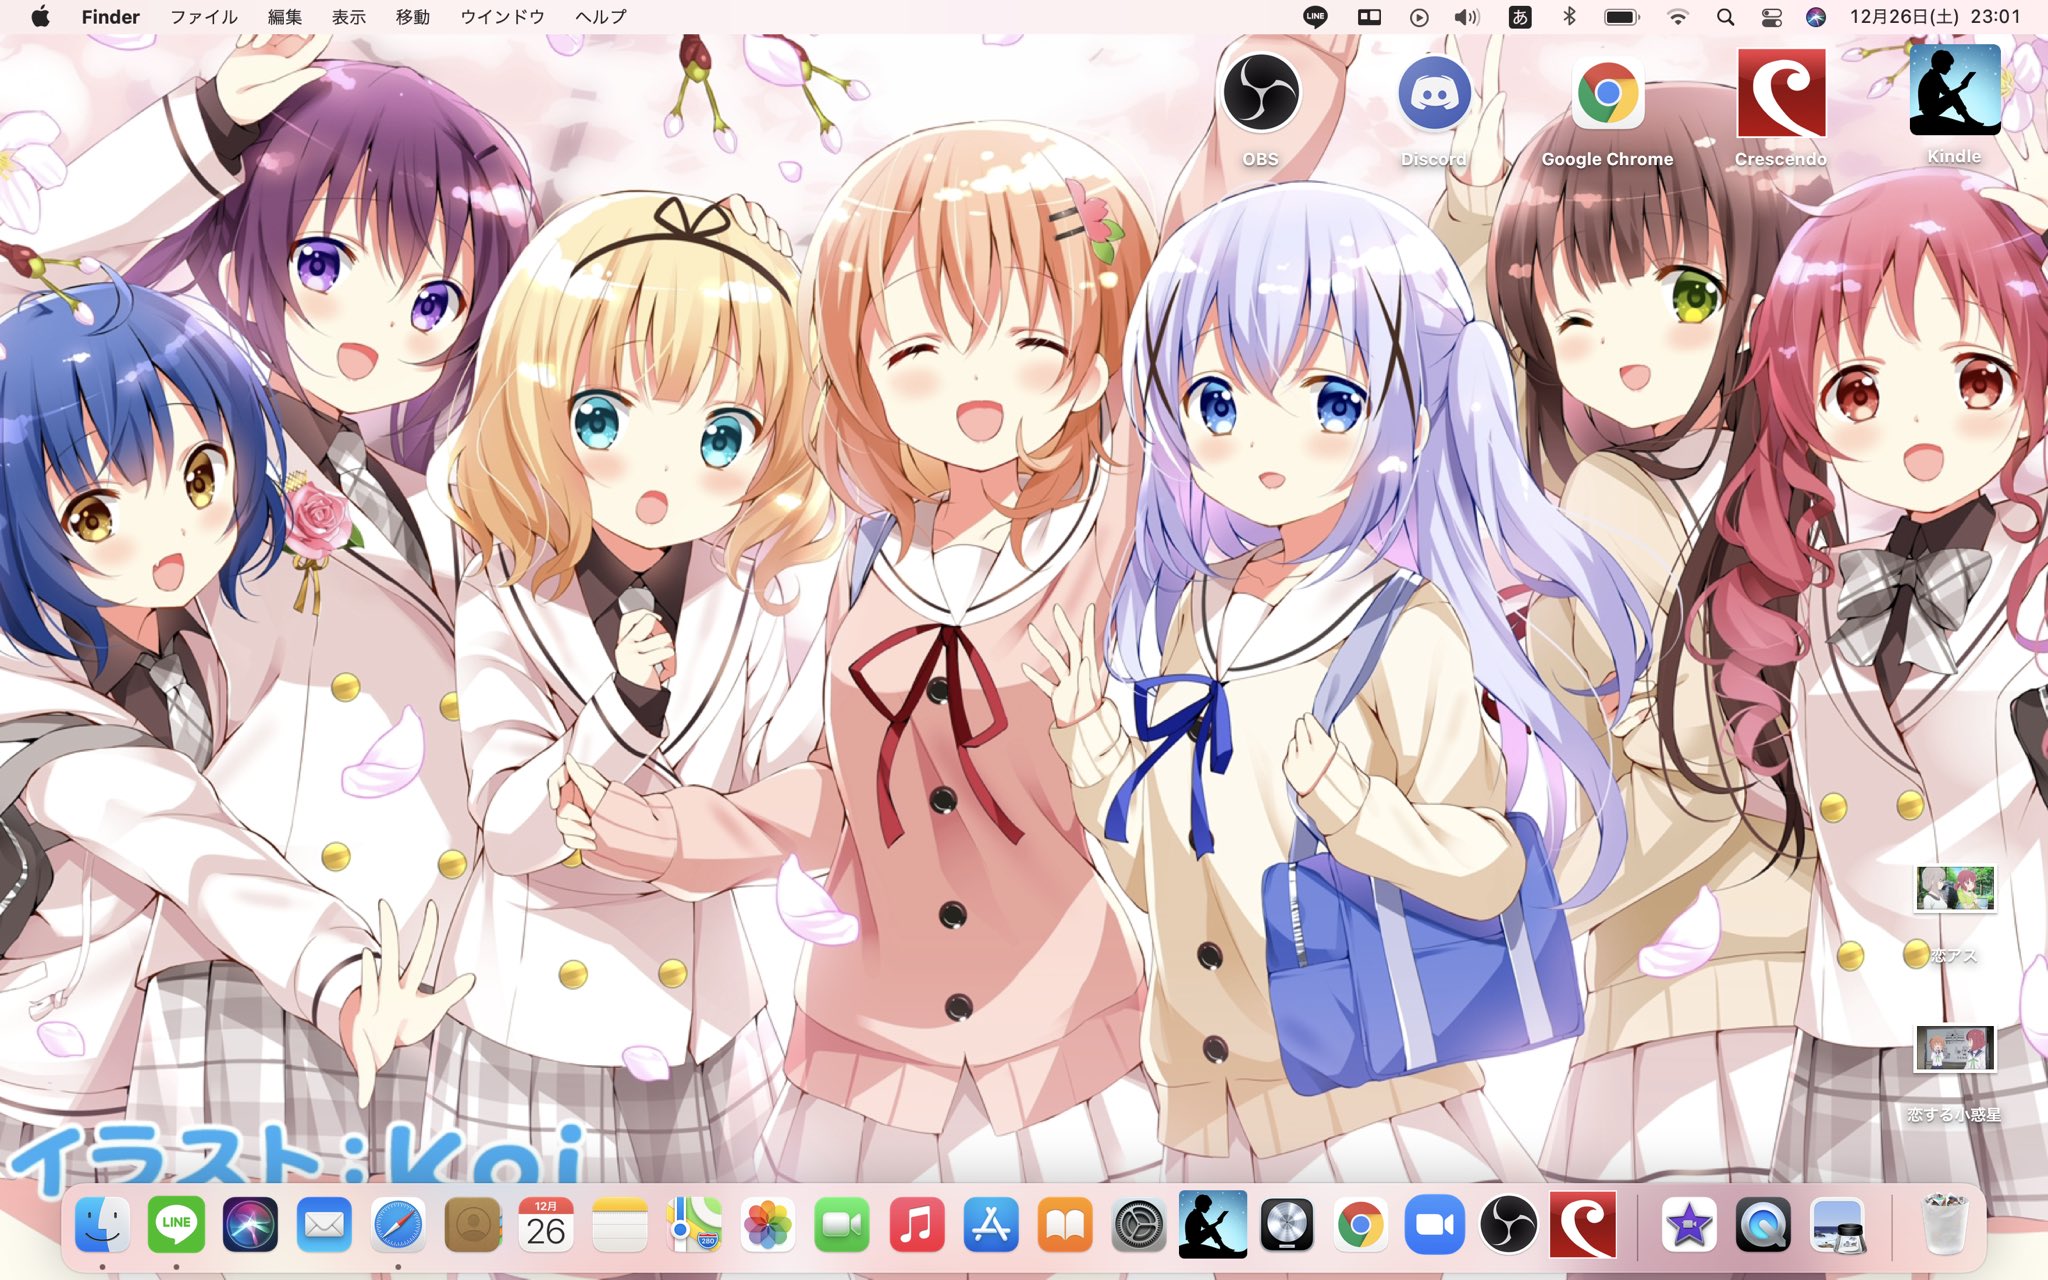This screenshot has width=2048, height=1280.
Task: Open the Wi-Fi menu
Action: pos(1678,17)
